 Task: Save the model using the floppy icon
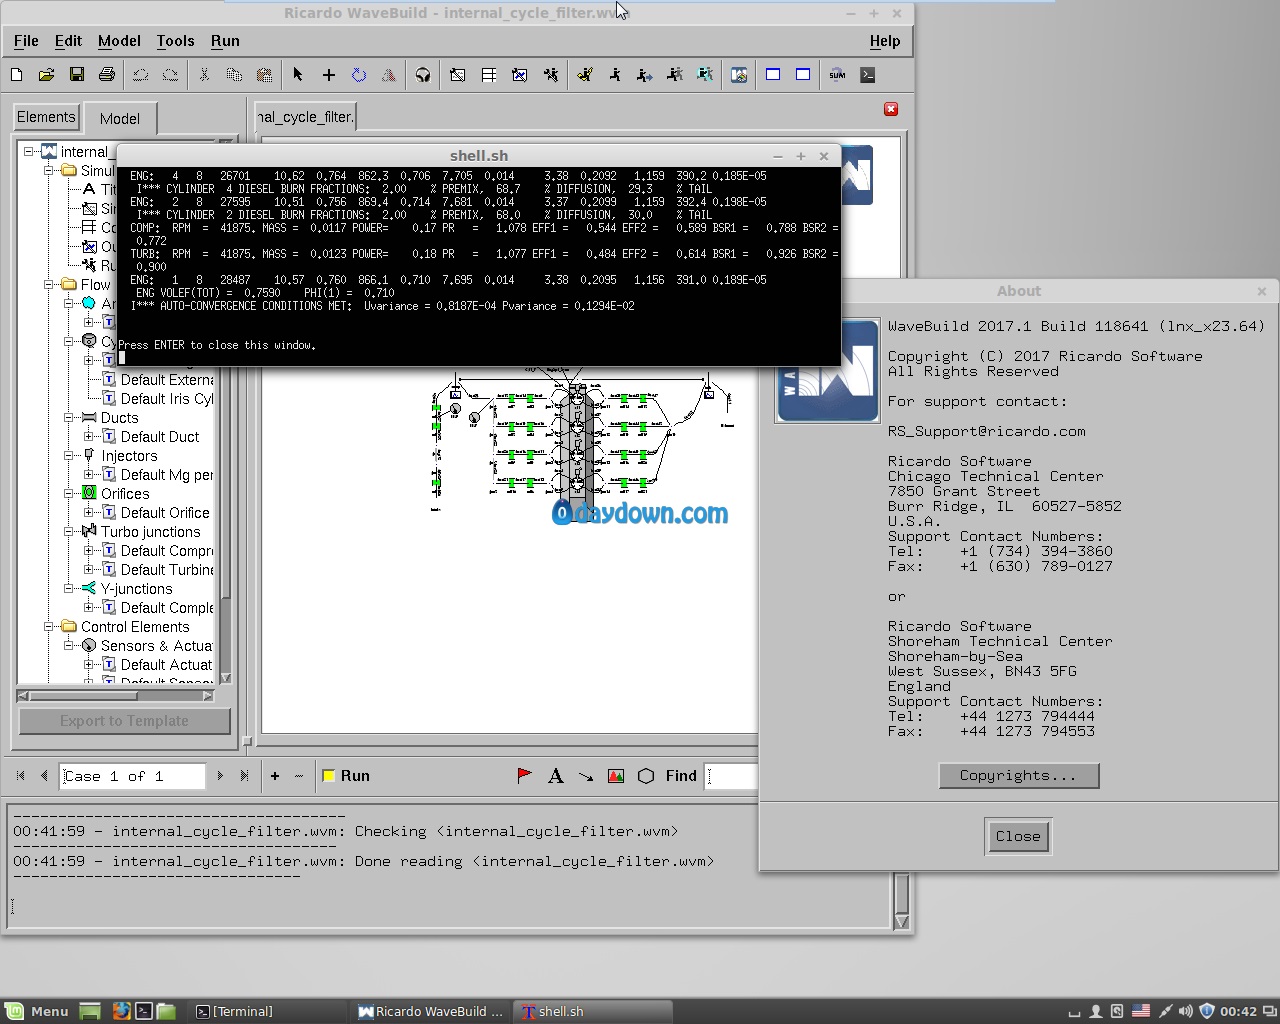(77, 75)
